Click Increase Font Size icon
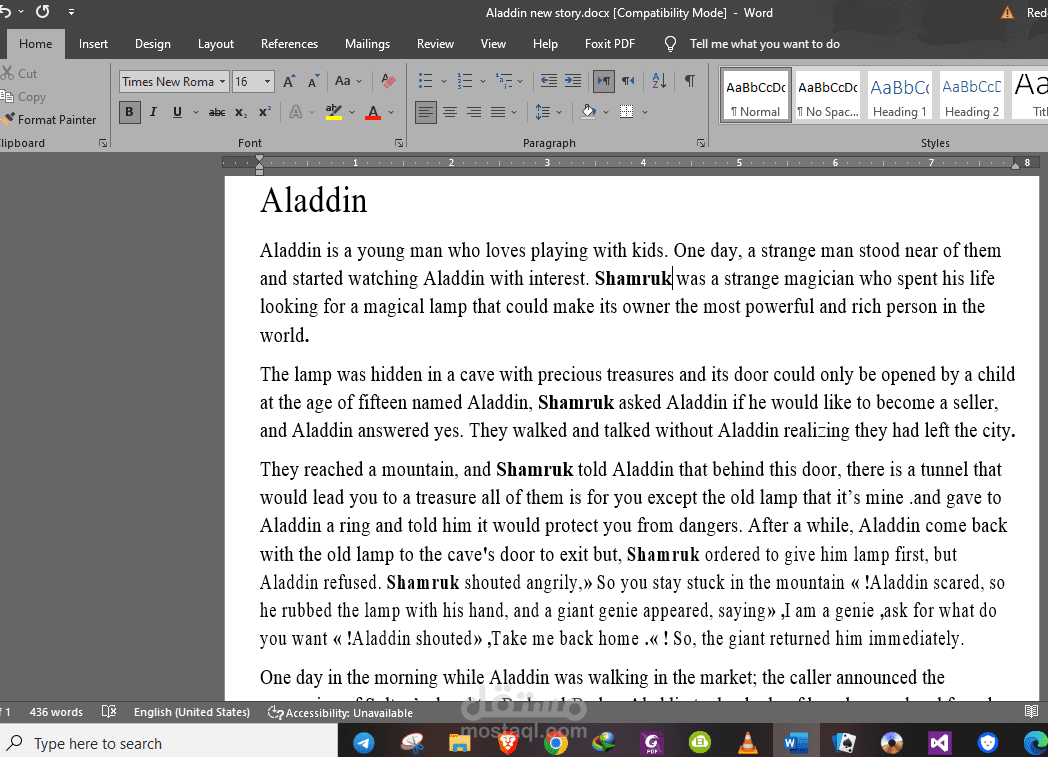1048x757 pixels. [289, 82]
